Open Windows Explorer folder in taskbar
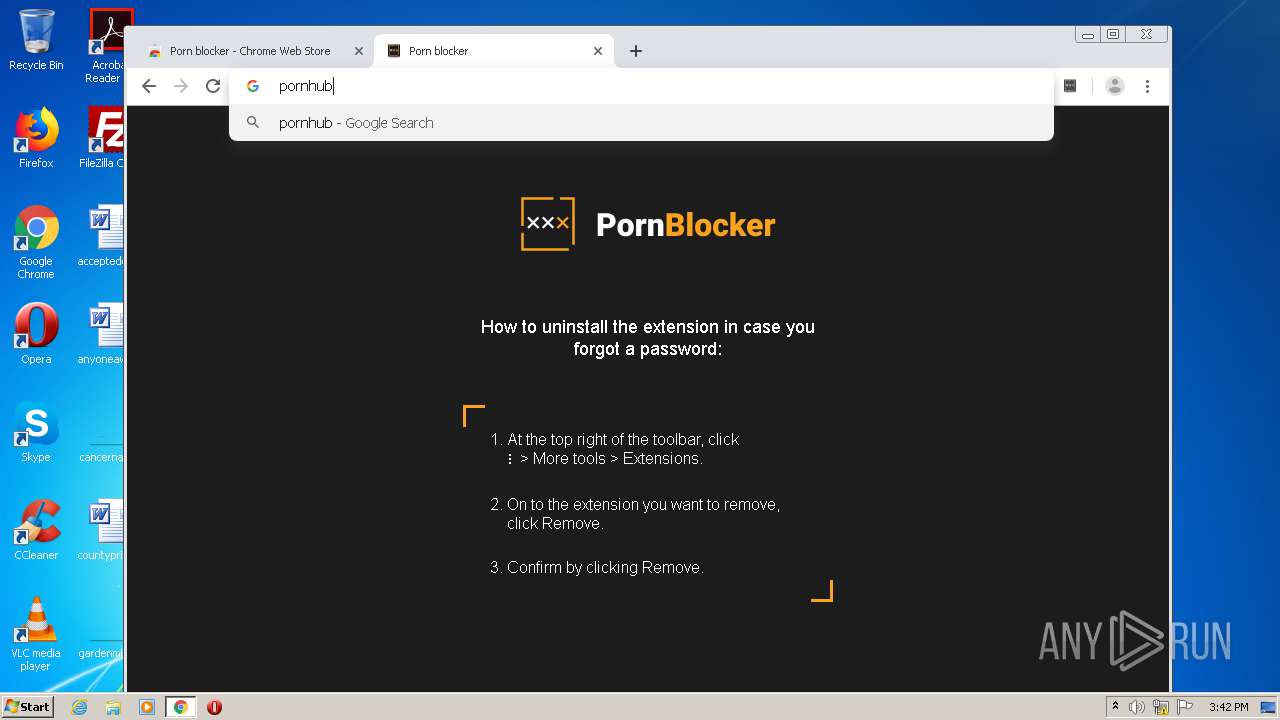 tap(113, 707)
